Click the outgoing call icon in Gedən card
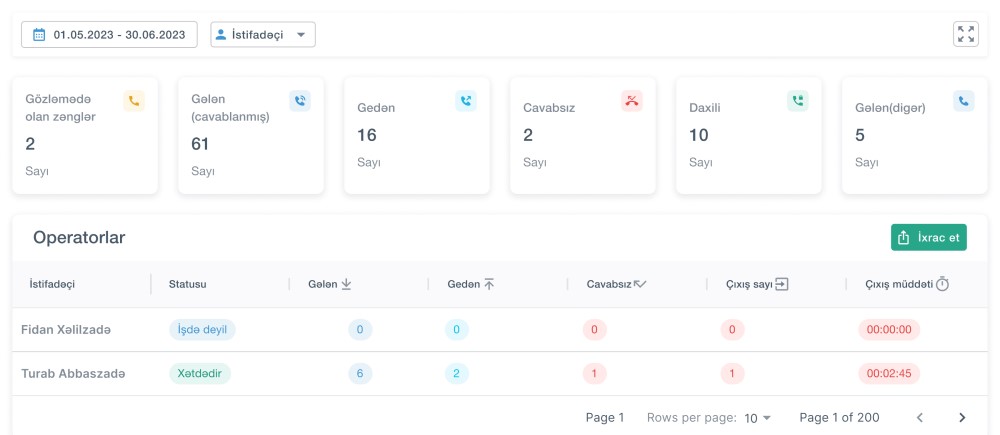 [466, 100]
